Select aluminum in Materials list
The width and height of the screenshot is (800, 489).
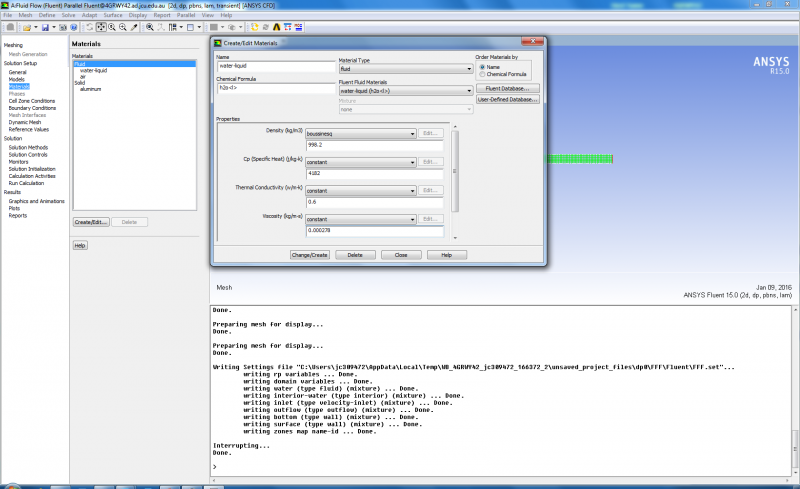click(x=90, y=89)
